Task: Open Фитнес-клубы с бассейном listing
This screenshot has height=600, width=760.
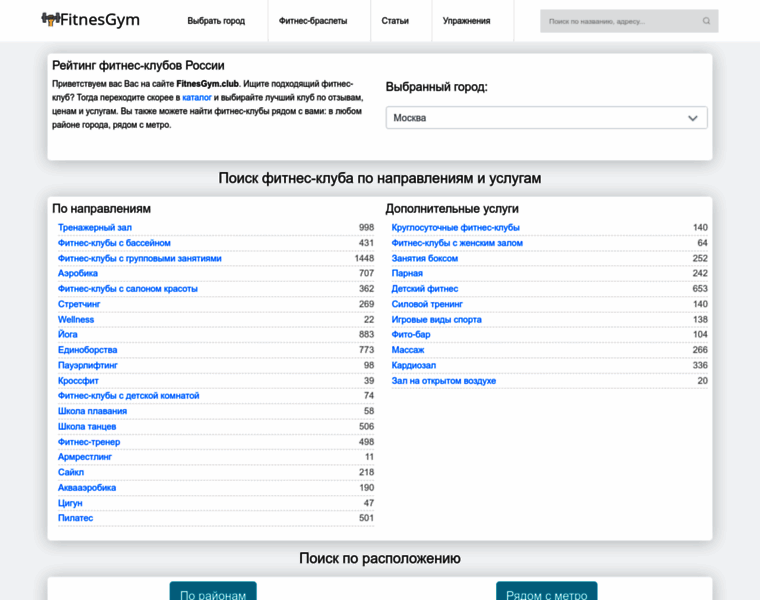Action: point(114,243)
